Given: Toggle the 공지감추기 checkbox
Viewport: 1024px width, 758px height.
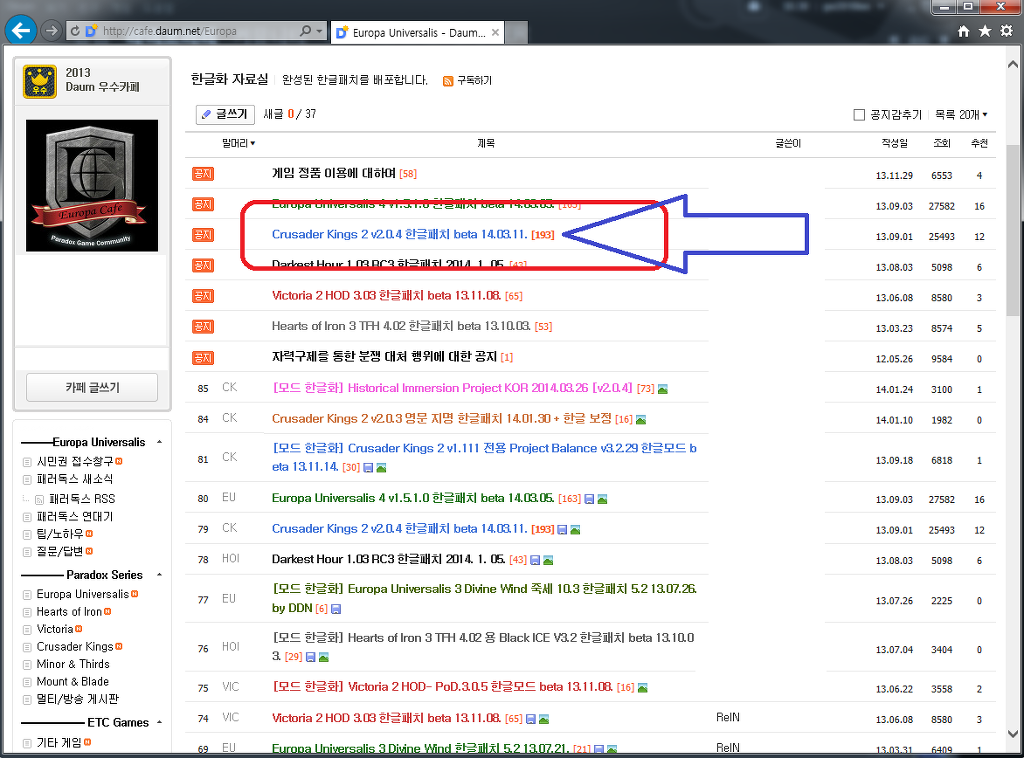Looking at the screenshot, I should [859, 115].
